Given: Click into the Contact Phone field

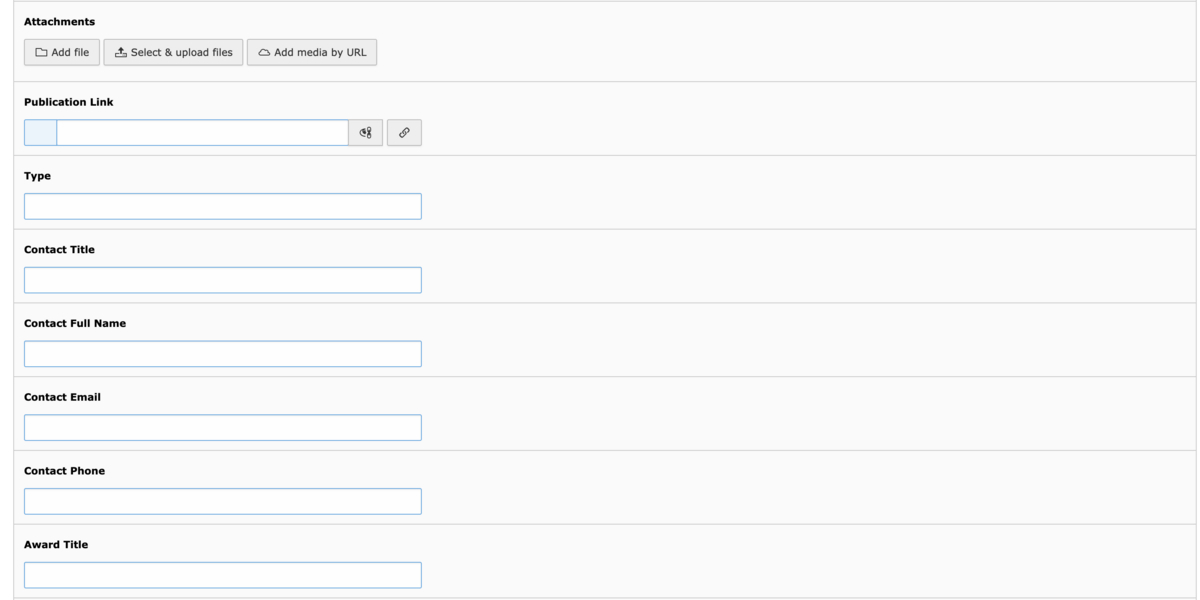Looking at the screenshot, I should coord(223,501).
